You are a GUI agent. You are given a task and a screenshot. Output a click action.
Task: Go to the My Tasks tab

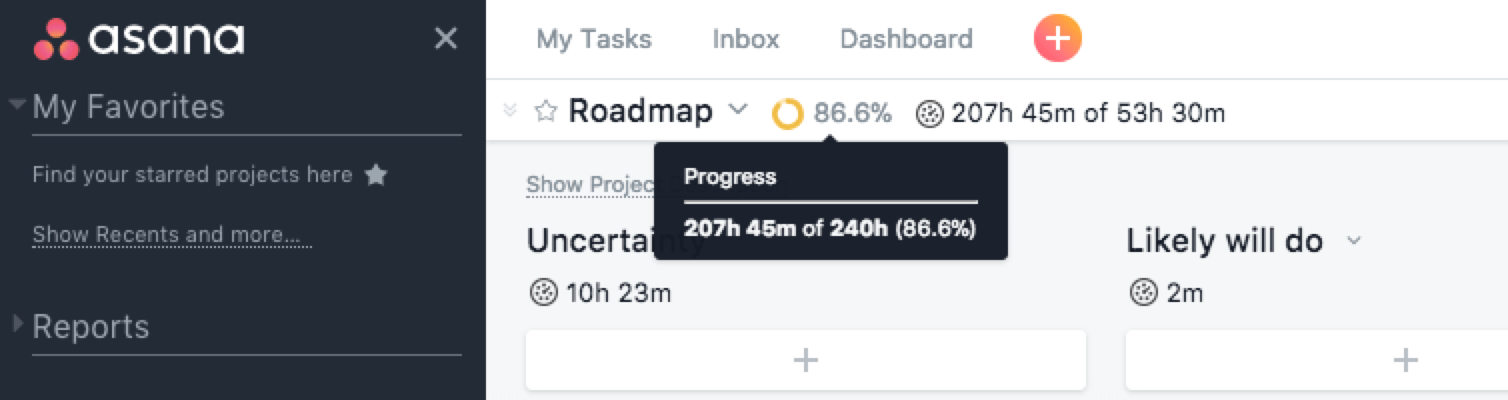594,39
